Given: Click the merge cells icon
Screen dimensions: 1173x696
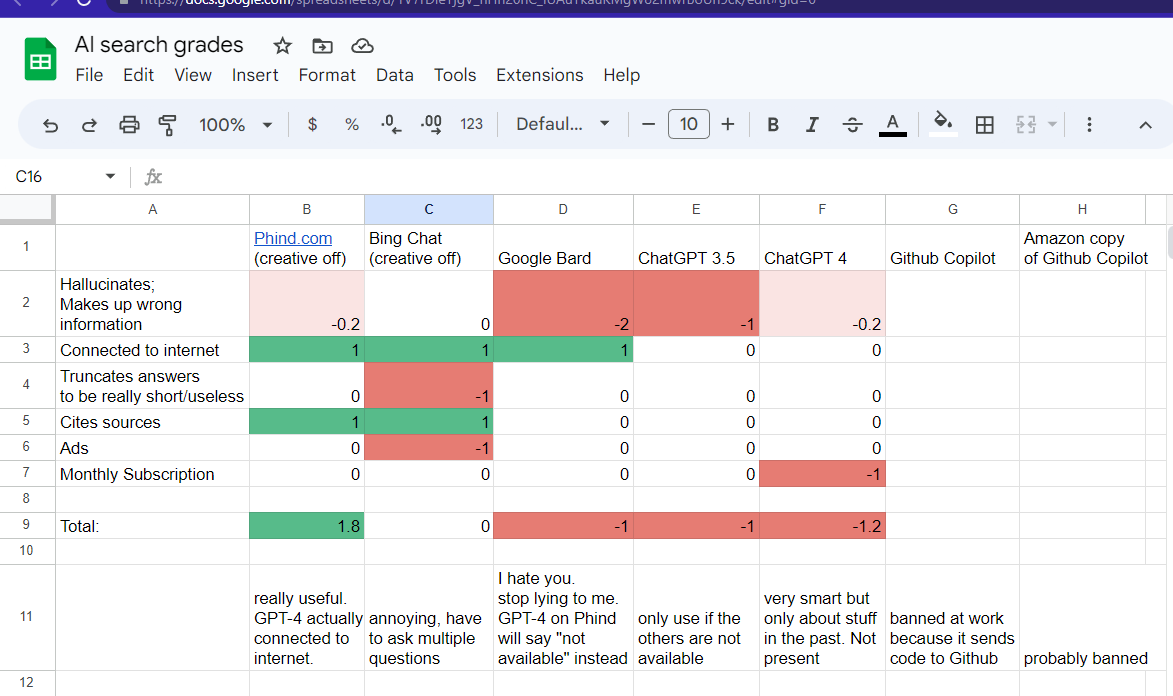Looking at the screenshot, I should click(x=1026, y=124).
